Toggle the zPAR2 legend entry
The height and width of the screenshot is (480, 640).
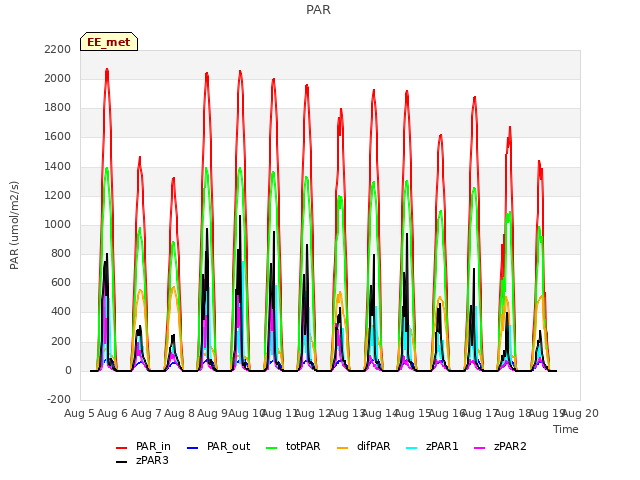500,447
